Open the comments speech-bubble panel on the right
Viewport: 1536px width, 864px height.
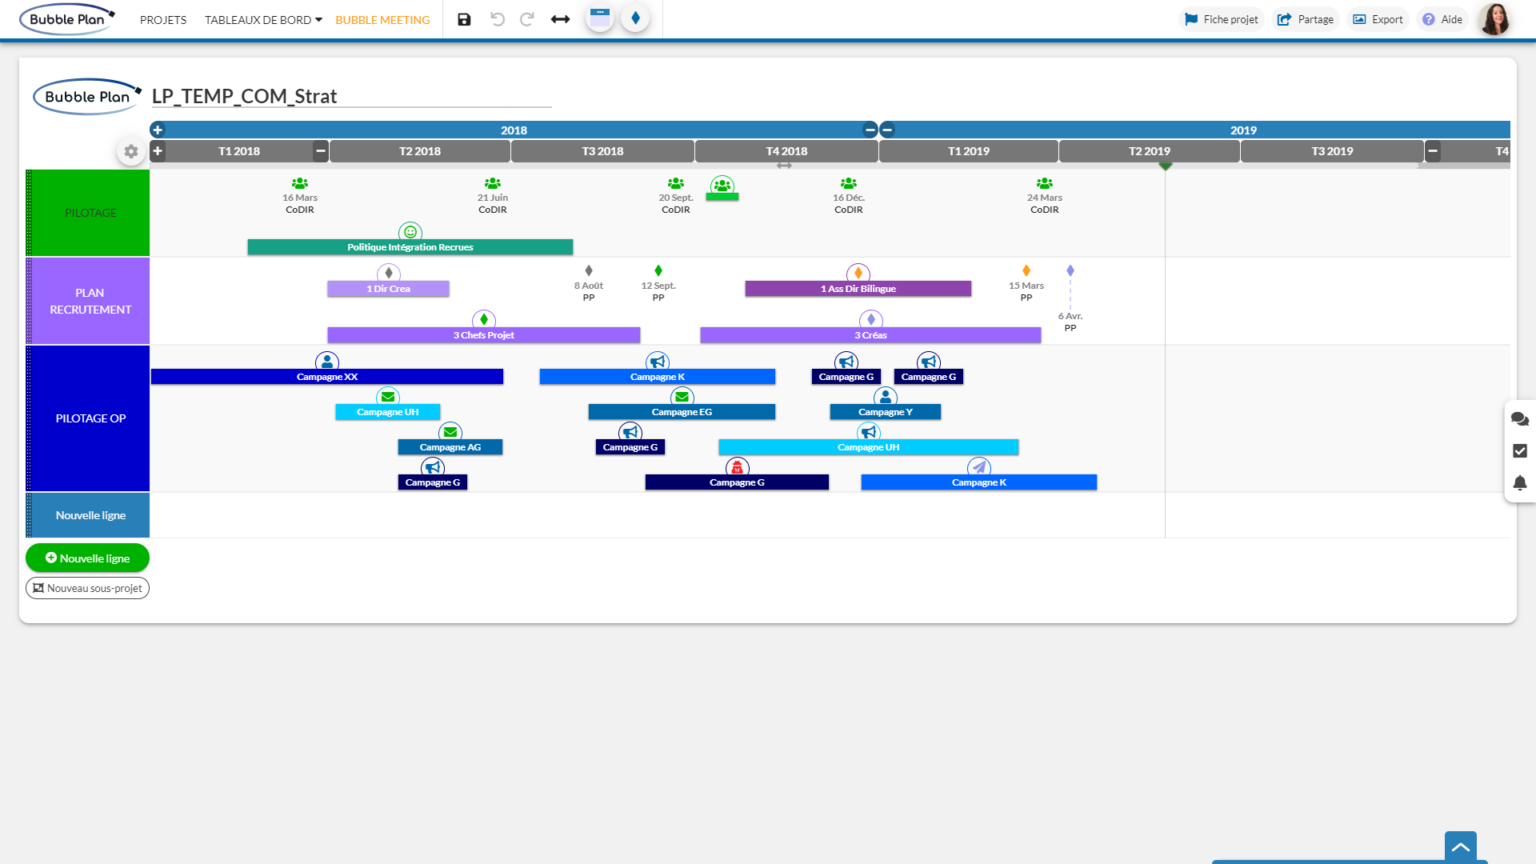[x=1519, y=419]
